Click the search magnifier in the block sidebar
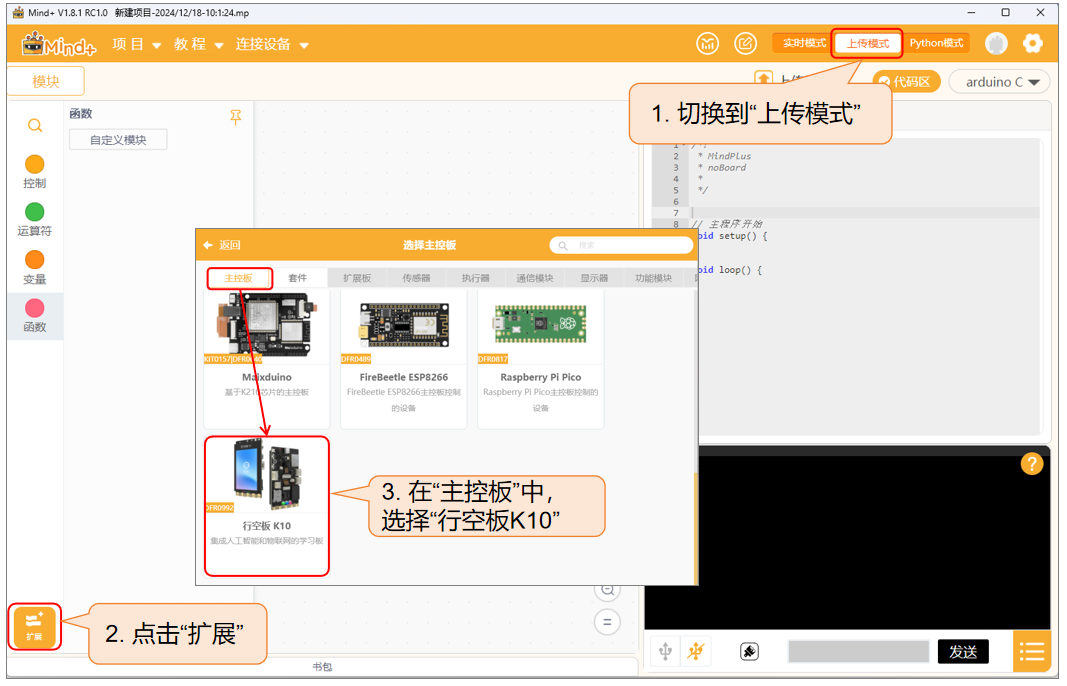This screenshot has height=686, width=1067. point(35,126)
